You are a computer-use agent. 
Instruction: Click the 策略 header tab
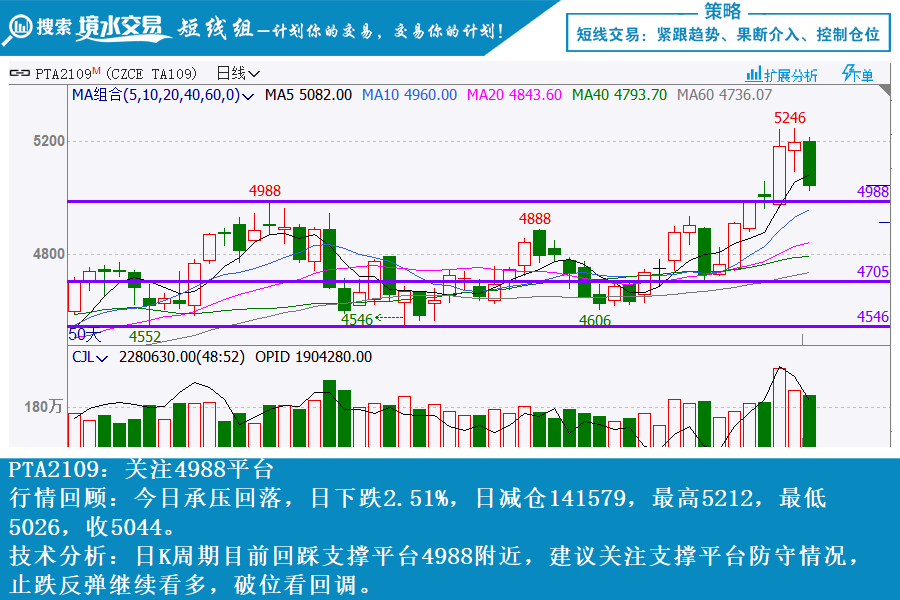[723, 11]
